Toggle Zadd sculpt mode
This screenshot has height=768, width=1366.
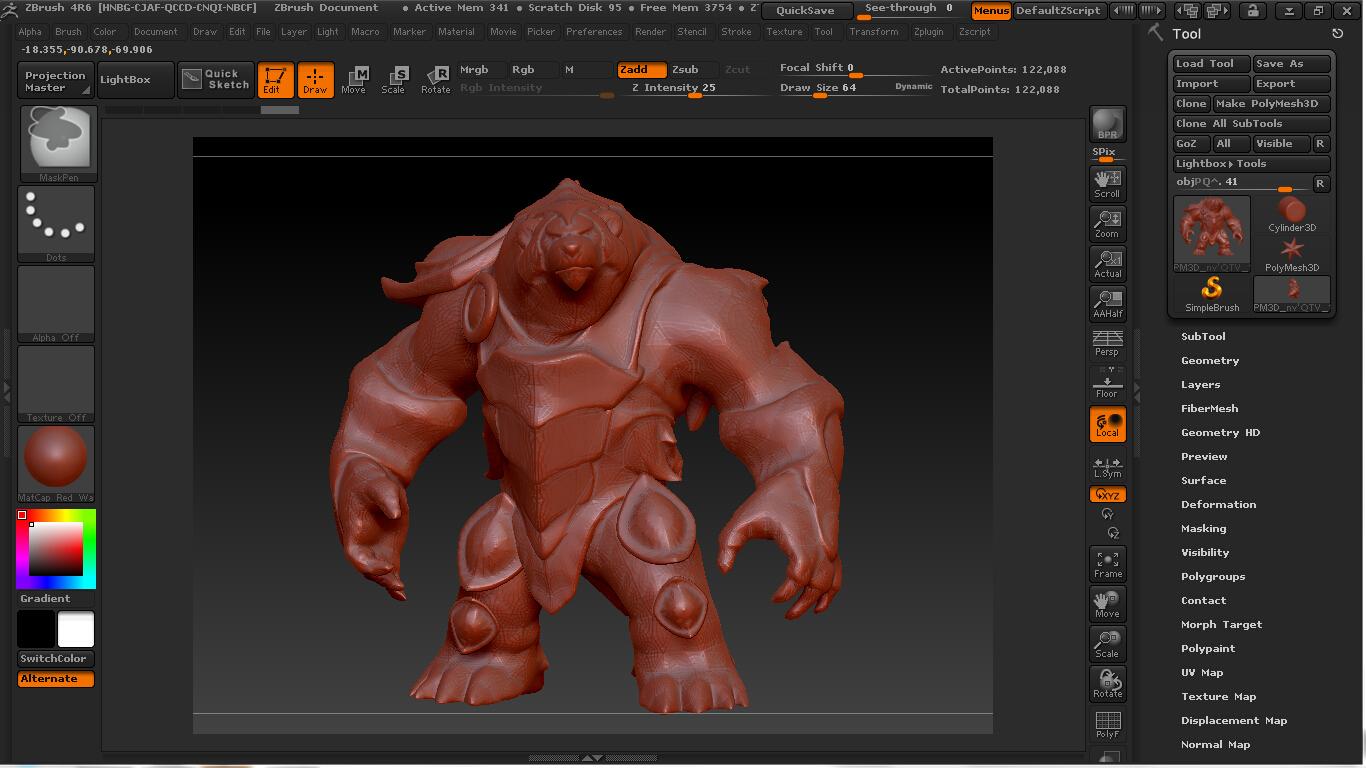pyautogui.click(x=642, y=70)
